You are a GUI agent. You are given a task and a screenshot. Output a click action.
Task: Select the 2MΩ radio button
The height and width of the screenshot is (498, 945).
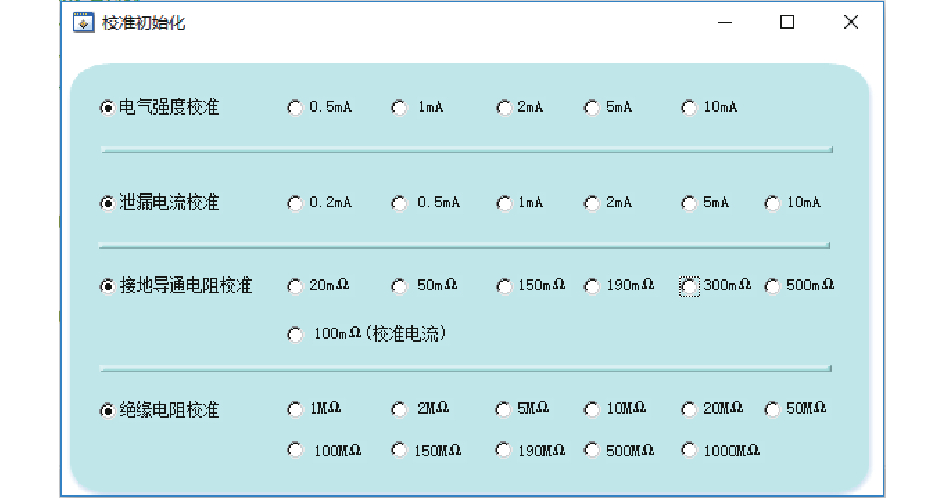coord(399,409)
